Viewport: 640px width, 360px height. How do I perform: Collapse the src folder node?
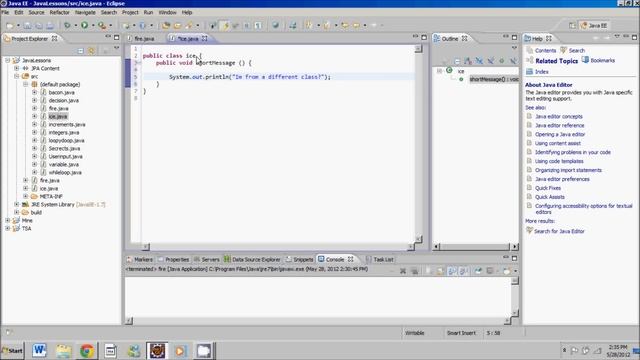coord(17,76)
